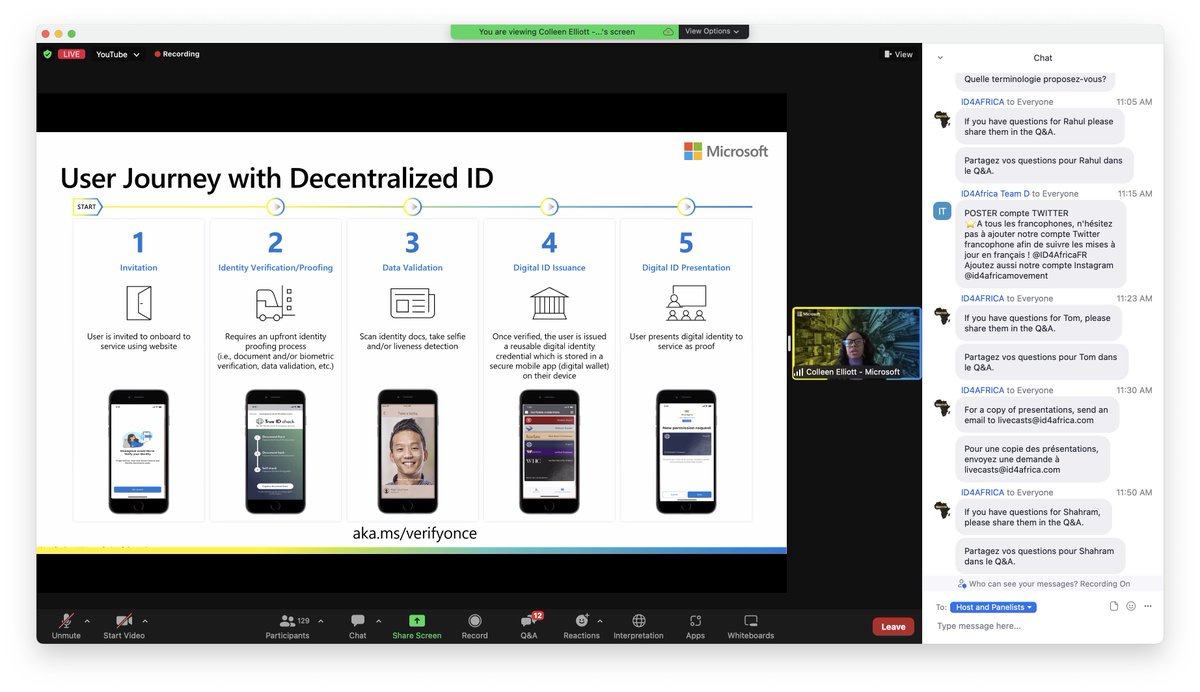Toggle the Chat panel from the toolbar
This screenshot has height=692, width=1200.
point(357,626)
